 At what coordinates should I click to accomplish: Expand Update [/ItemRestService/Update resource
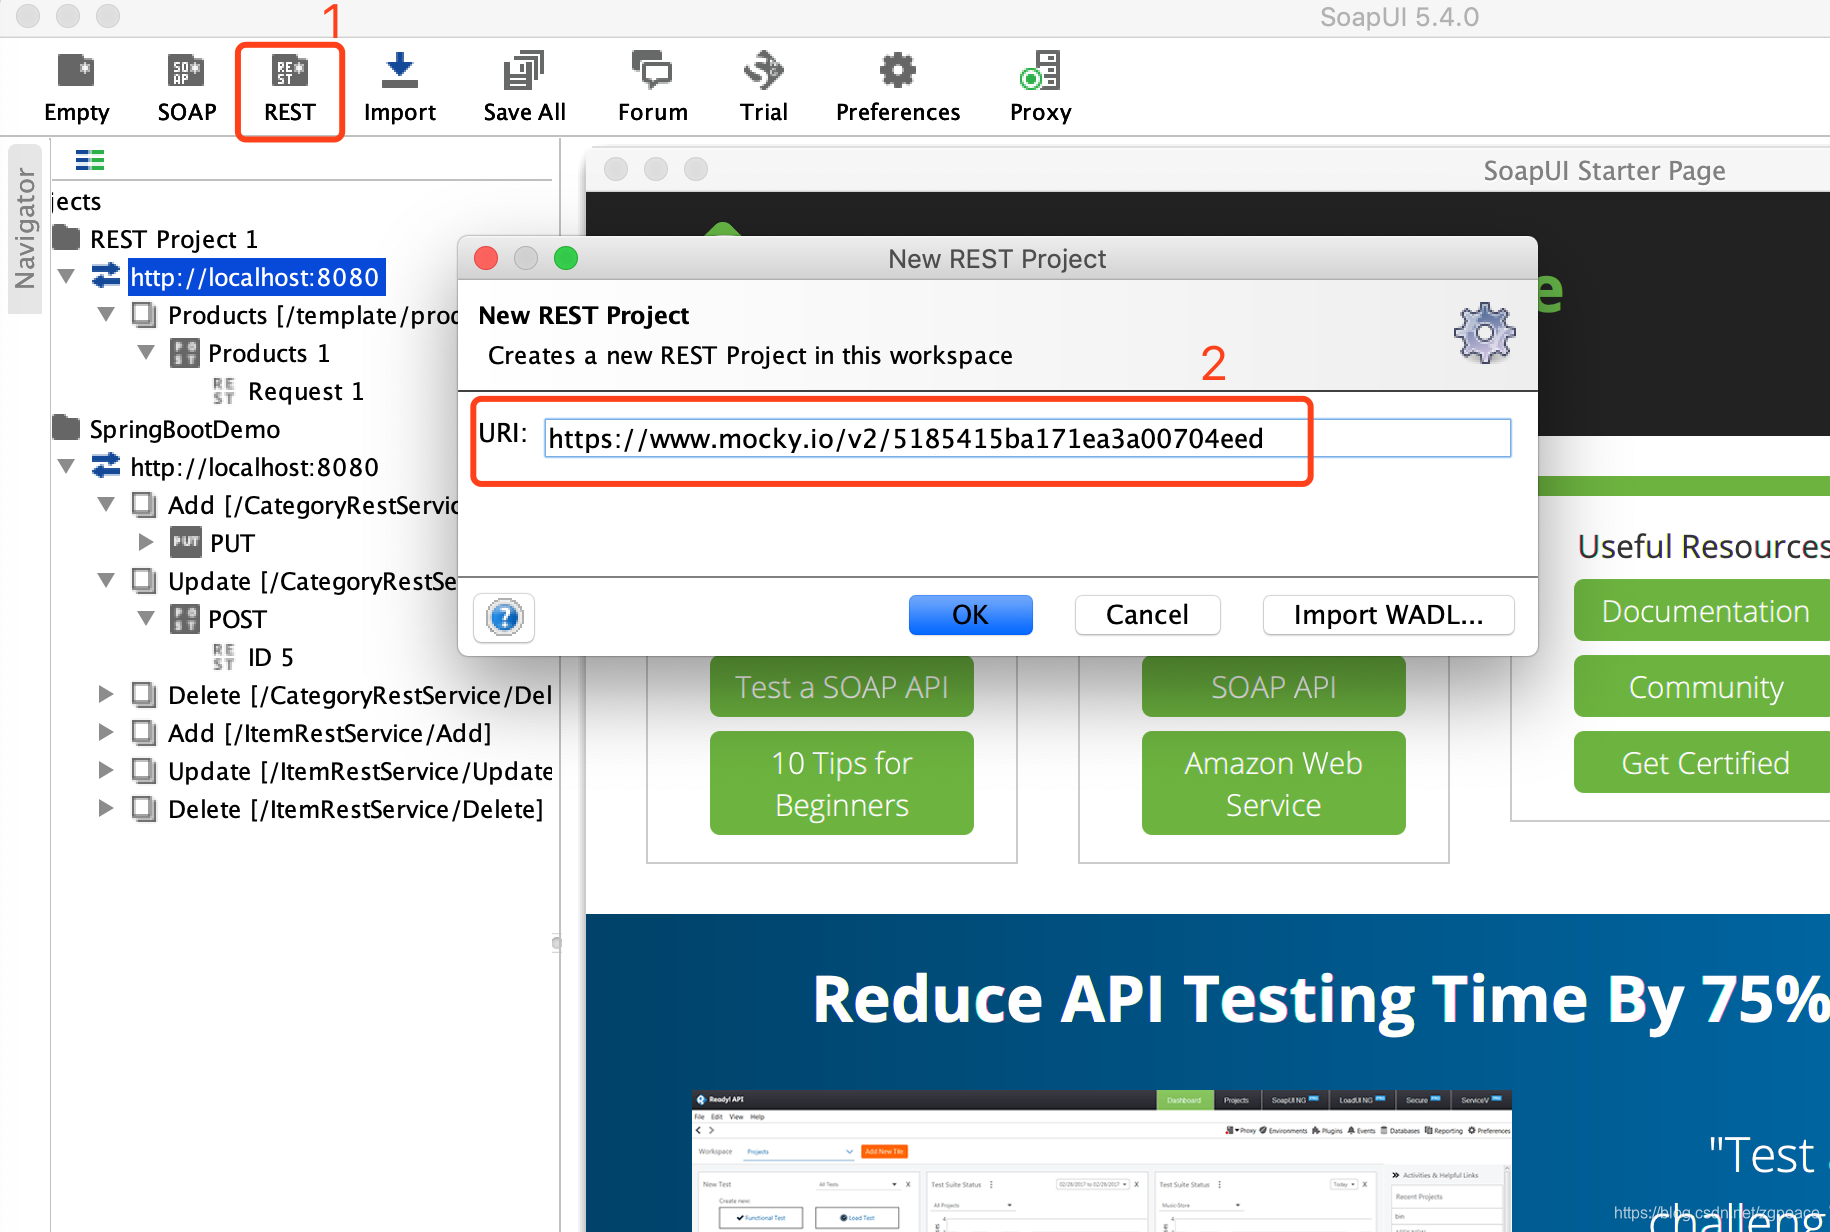click(106, 770)
